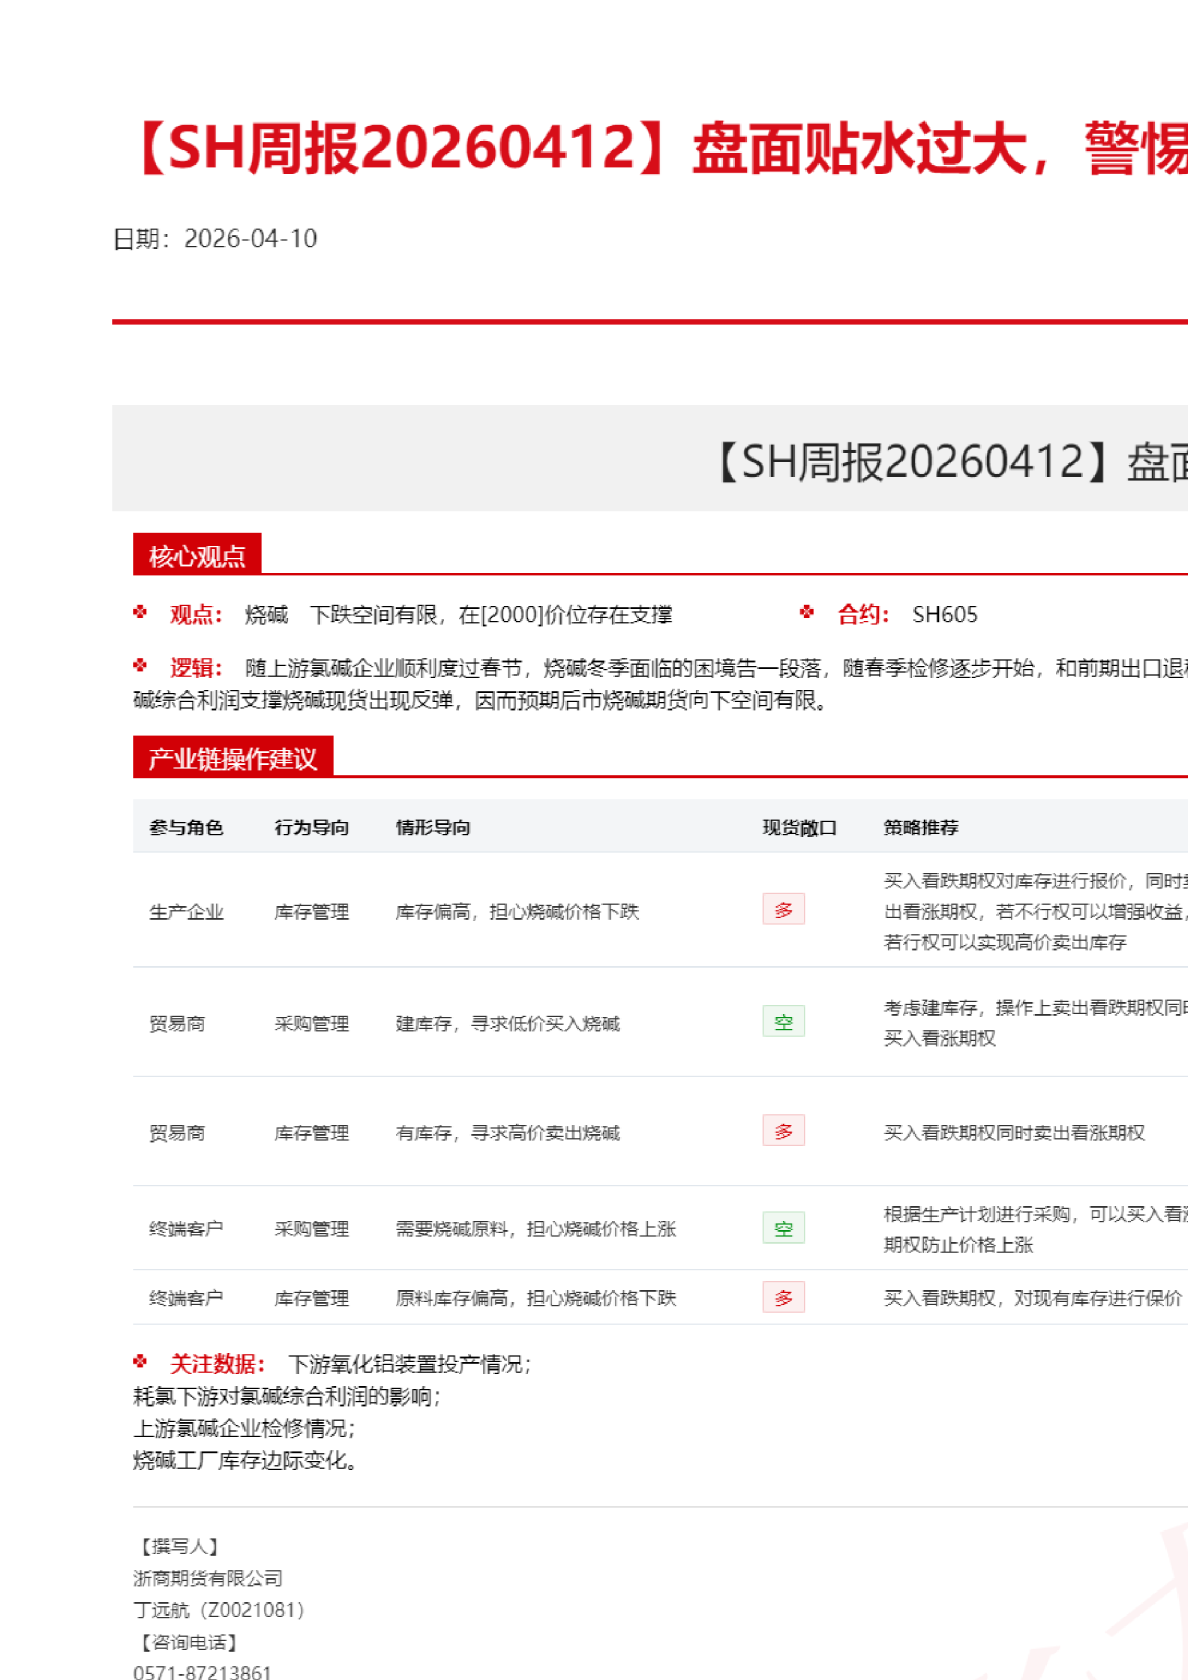Click the 逻辑: label
The height and width of the screenshot is (1680, 1188).
pos(196,667)
